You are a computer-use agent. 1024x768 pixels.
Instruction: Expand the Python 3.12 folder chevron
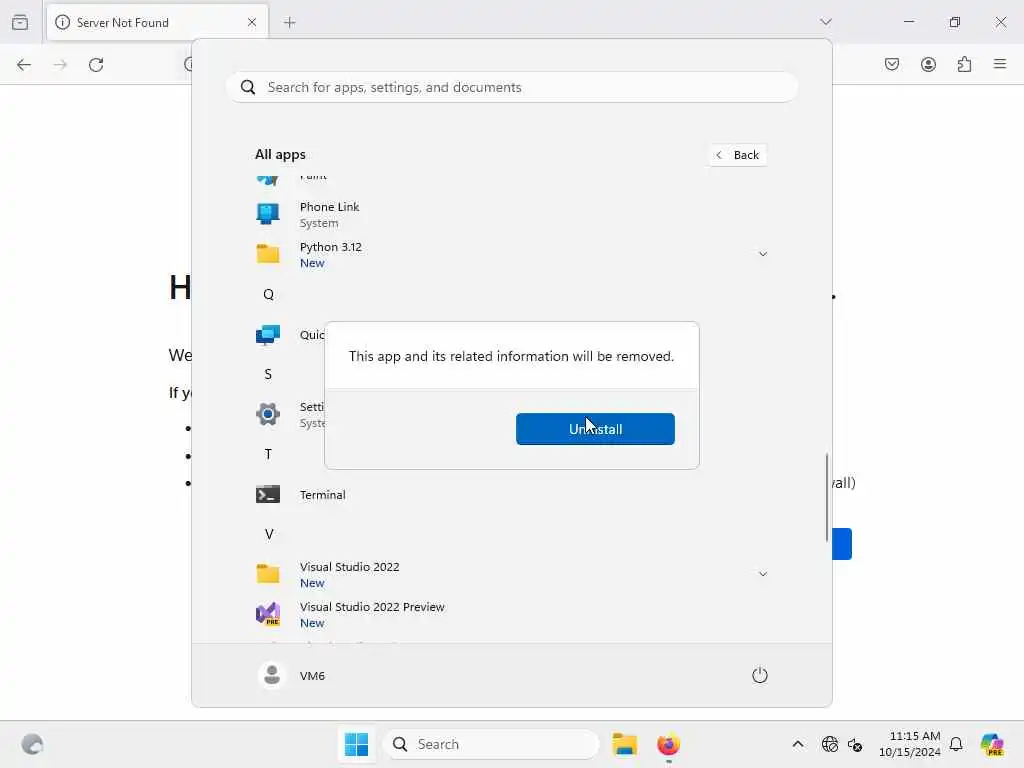[x=762, y=254]
